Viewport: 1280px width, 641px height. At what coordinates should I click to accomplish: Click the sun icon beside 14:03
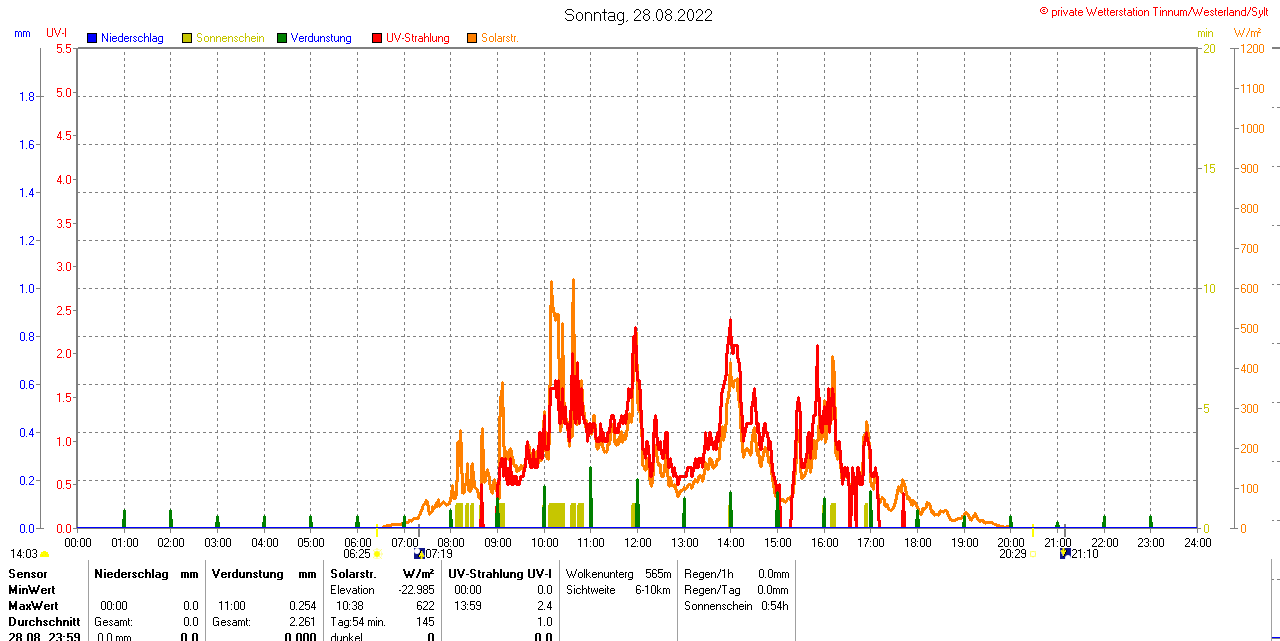point(45,554)
